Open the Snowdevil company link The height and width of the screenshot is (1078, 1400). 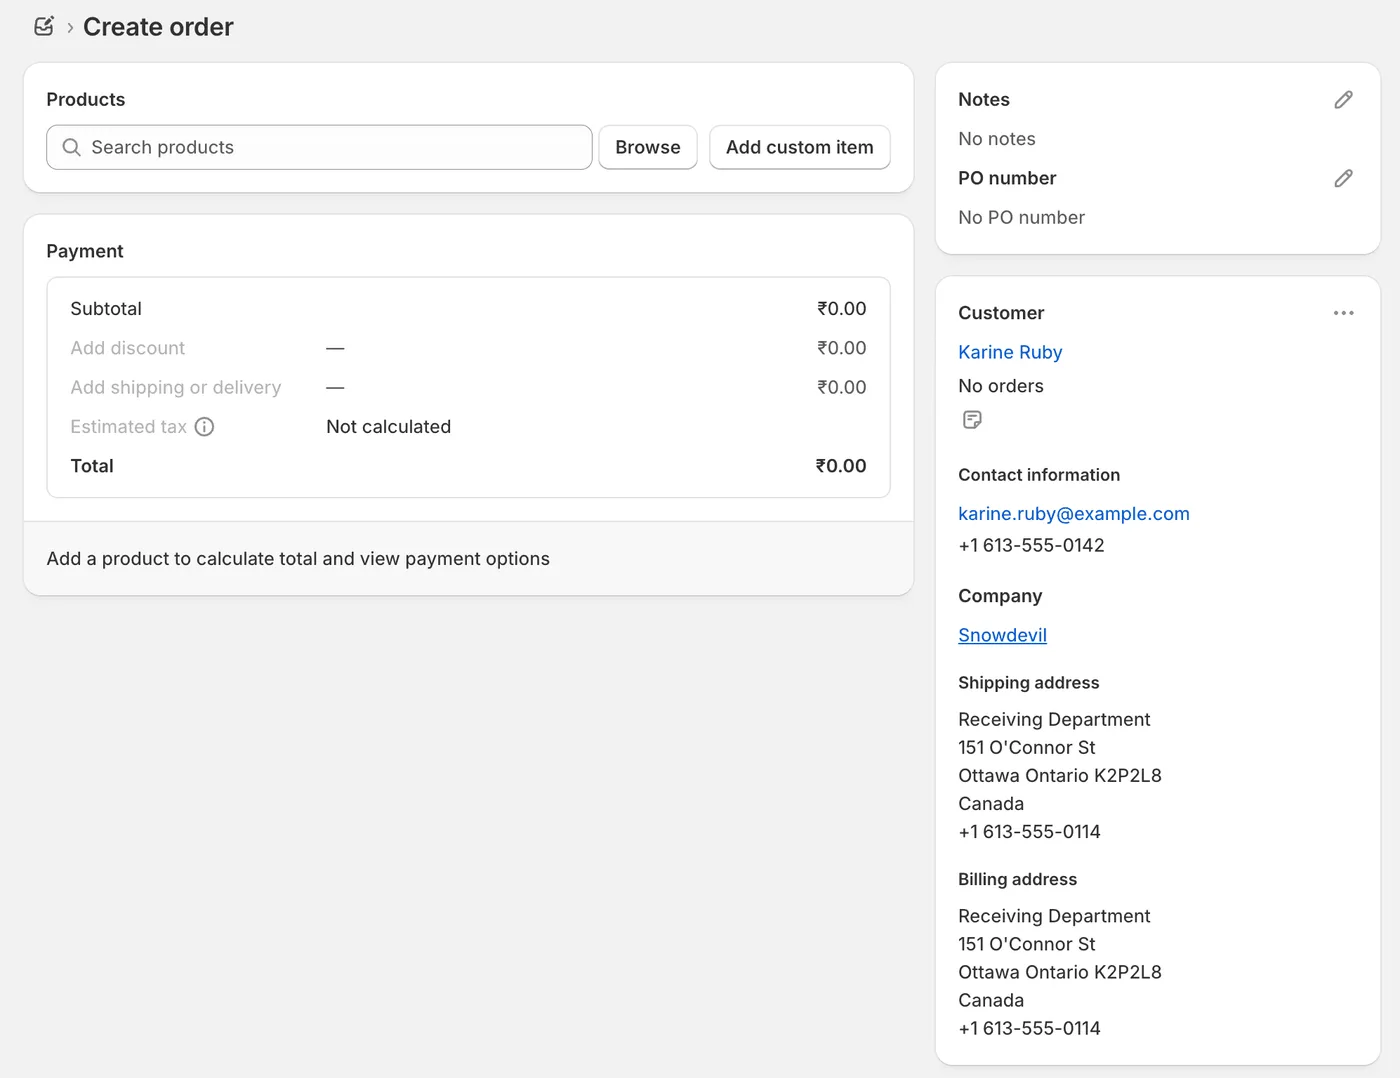click(x=1002, y=635)
